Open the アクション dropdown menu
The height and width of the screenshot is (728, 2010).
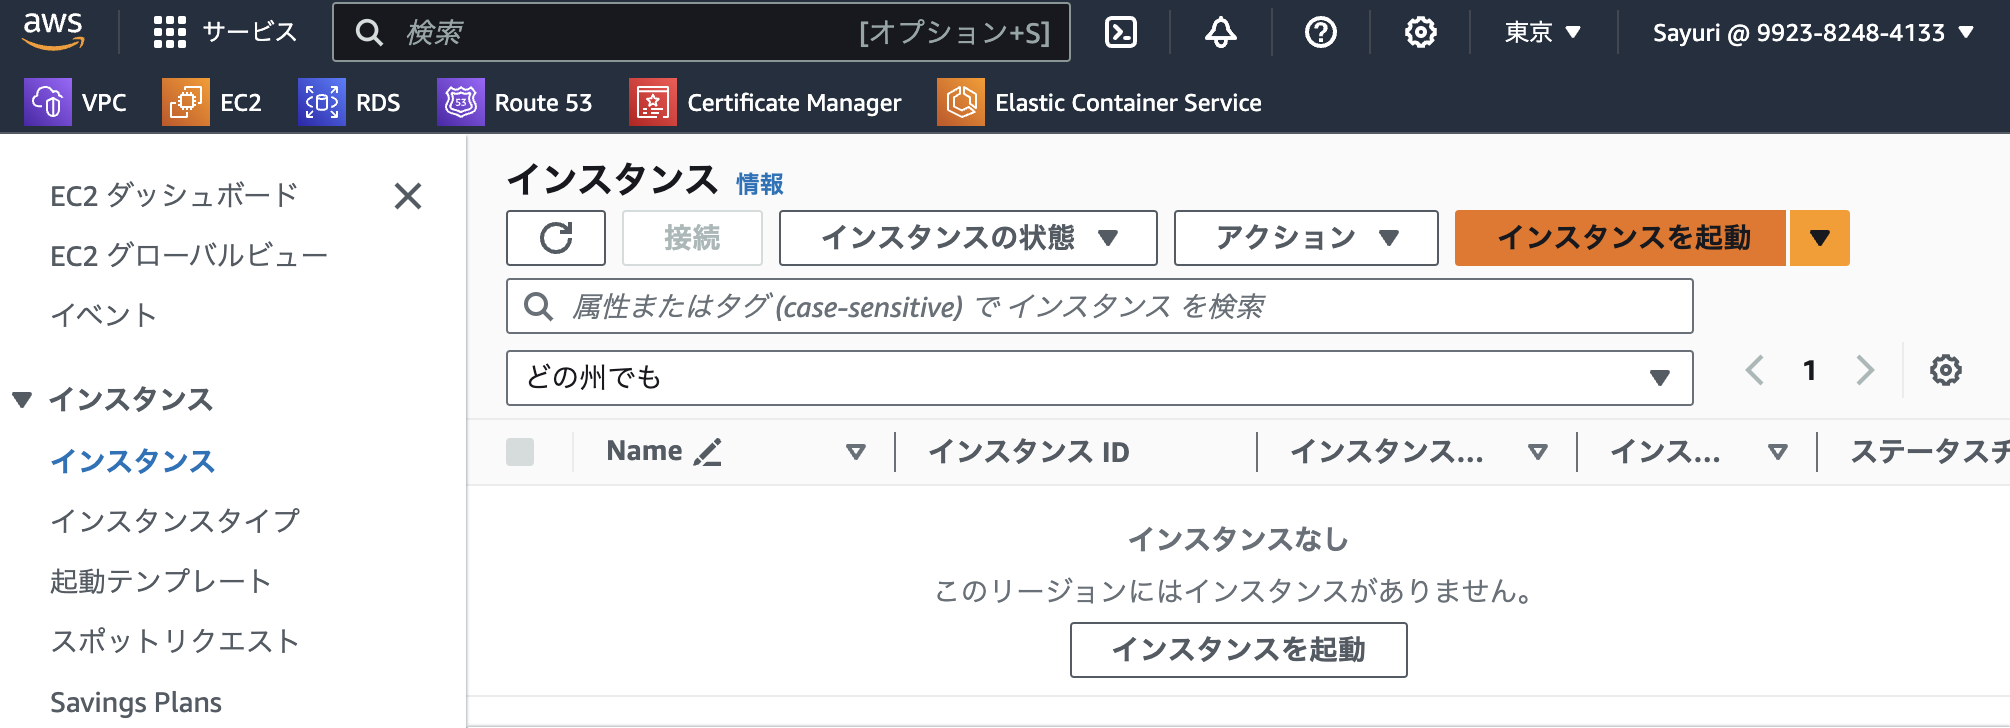pyautogui.click(x=1306, y=238)
